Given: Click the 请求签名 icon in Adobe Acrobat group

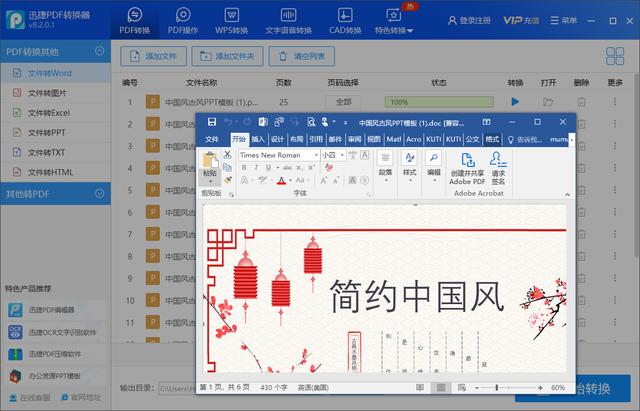Looking at the screenshot, I should (498, 159).
